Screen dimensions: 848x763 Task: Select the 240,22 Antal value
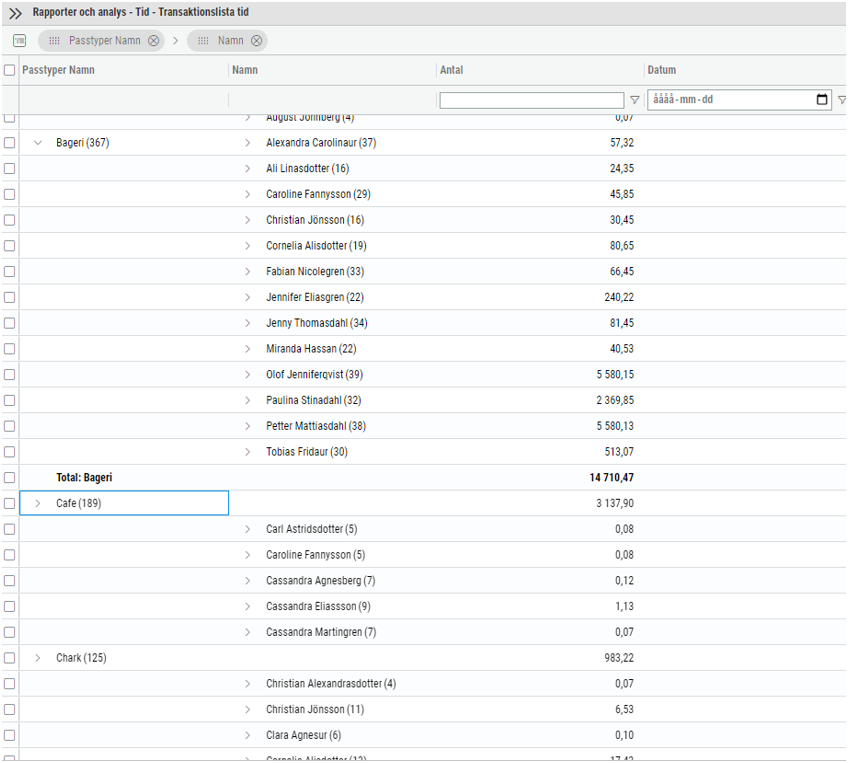[619, 297]
